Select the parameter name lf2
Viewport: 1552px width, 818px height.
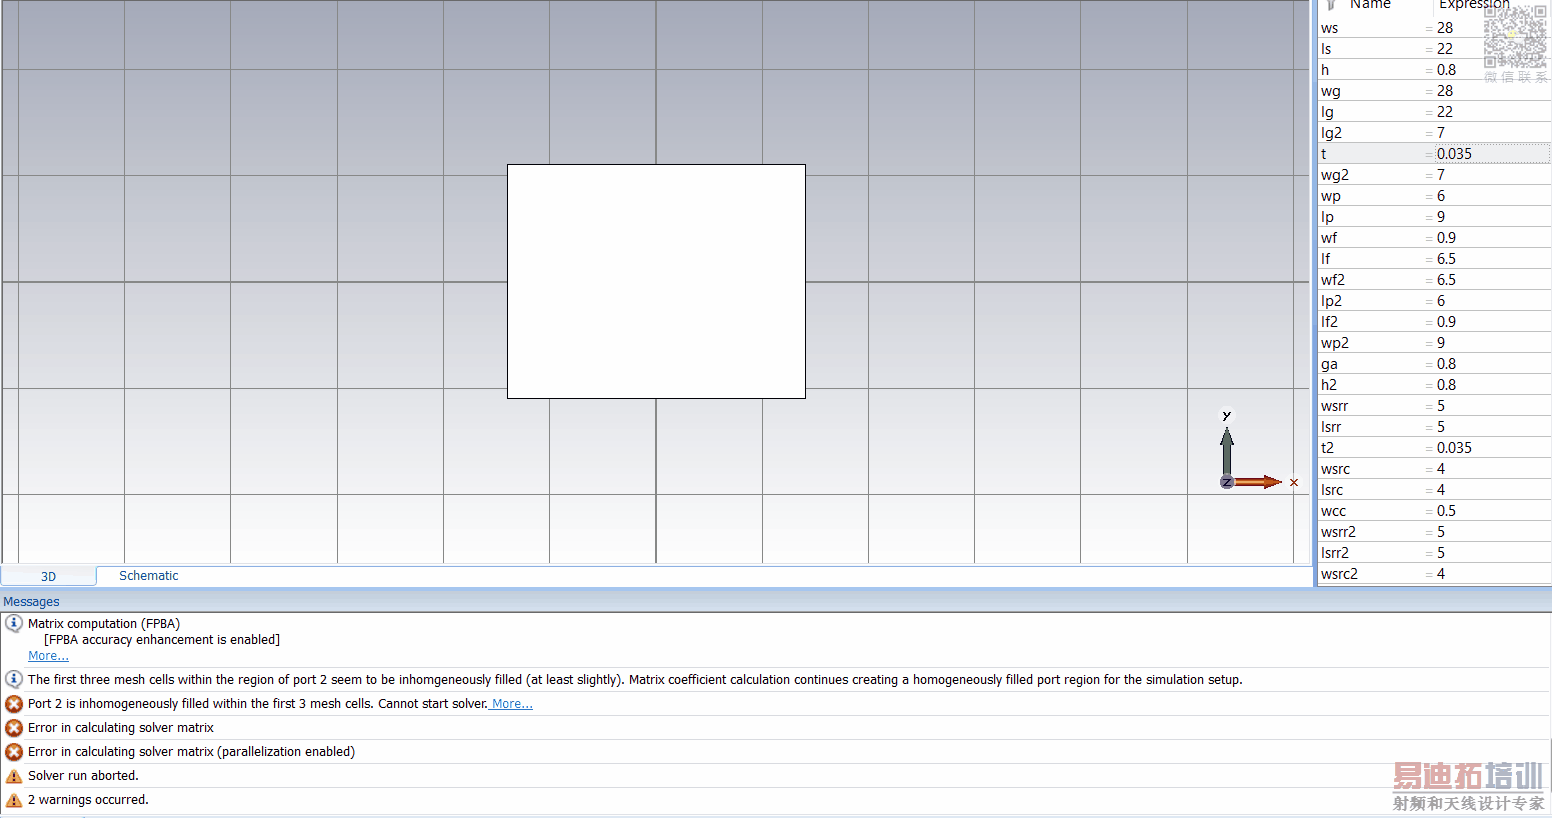pyautogui.click(x=1329, y=322)
